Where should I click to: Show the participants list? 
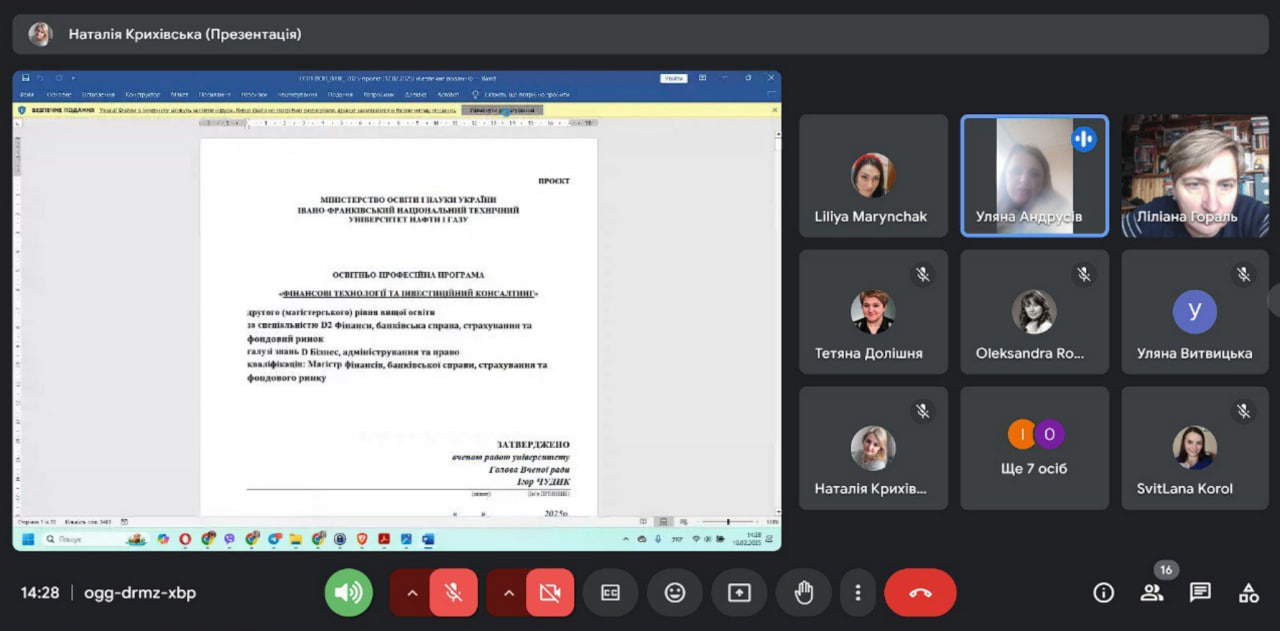(1152, 593)
